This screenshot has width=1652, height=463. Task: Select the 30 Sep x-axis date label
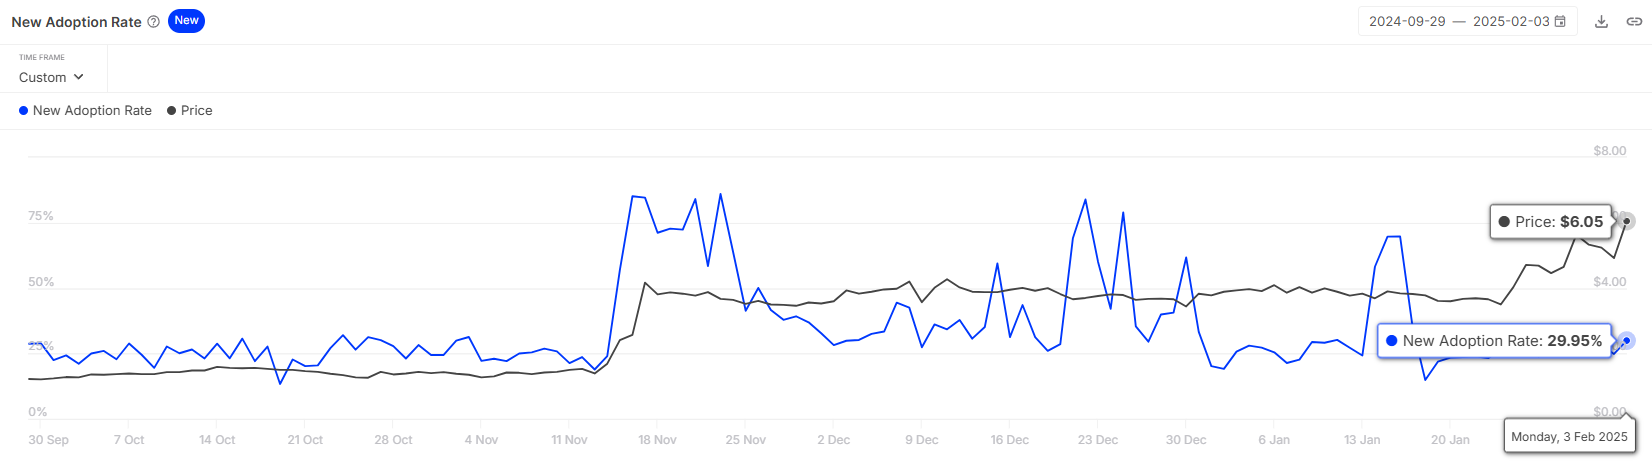click(48, 440)
